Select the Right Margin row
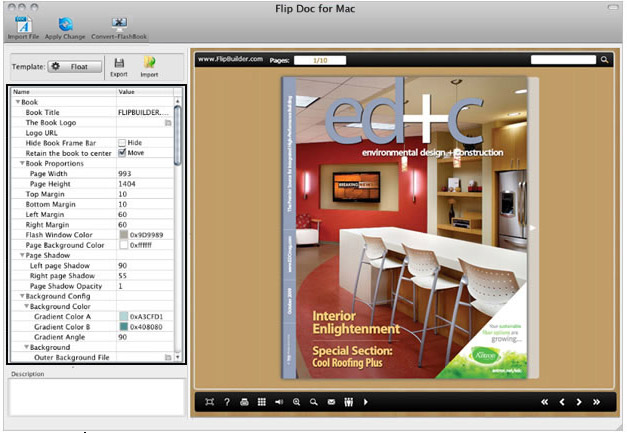This screenshot has height=433, width=627. click(92, 225)
